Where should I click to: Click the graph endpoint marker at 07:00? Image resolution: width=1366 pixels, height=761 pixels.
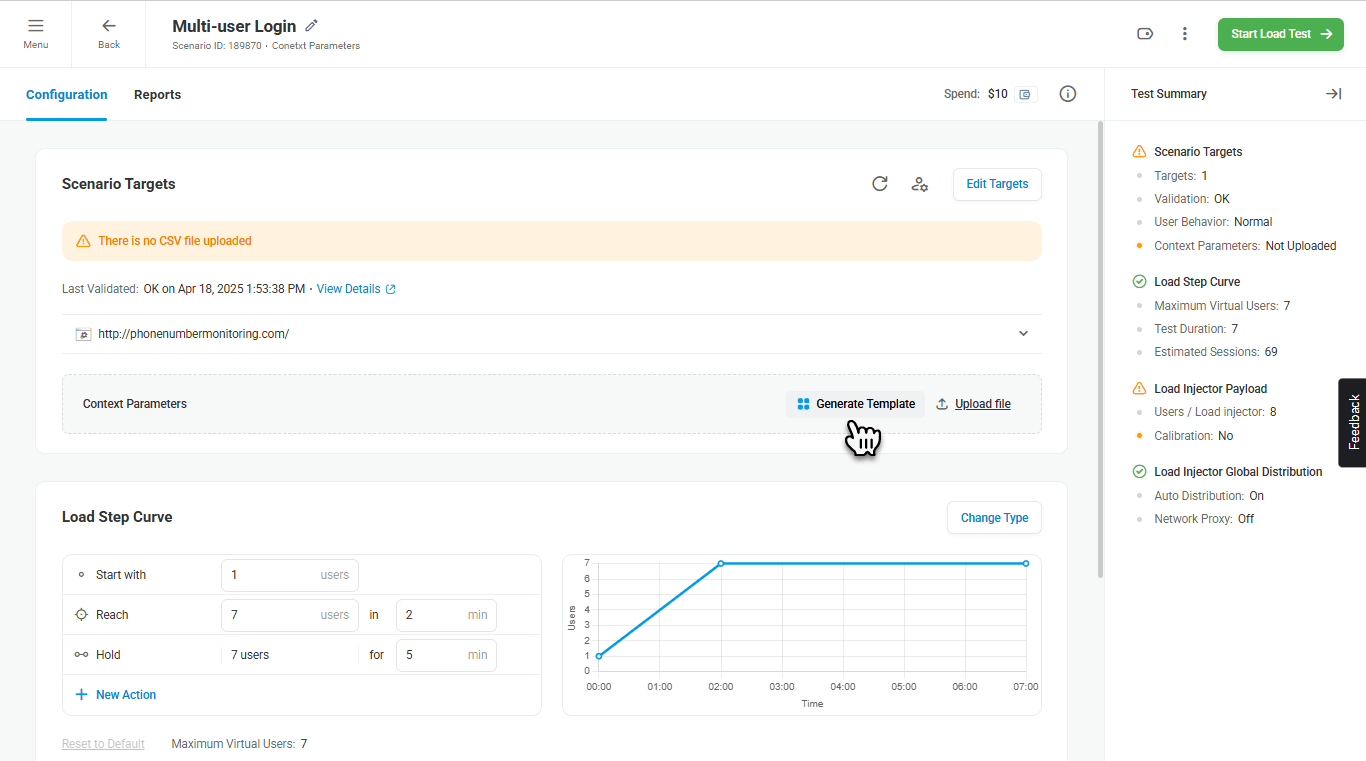(x=1026, y=564)
